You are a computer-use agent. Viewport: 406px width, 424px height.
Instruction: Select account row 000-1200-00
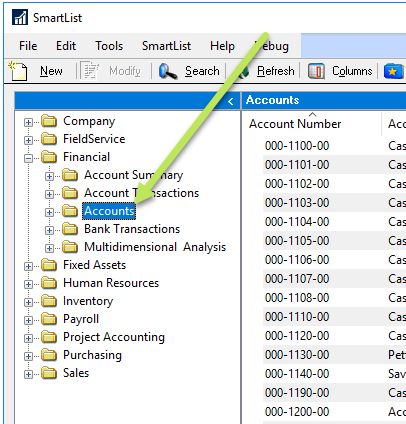(297, 412)
